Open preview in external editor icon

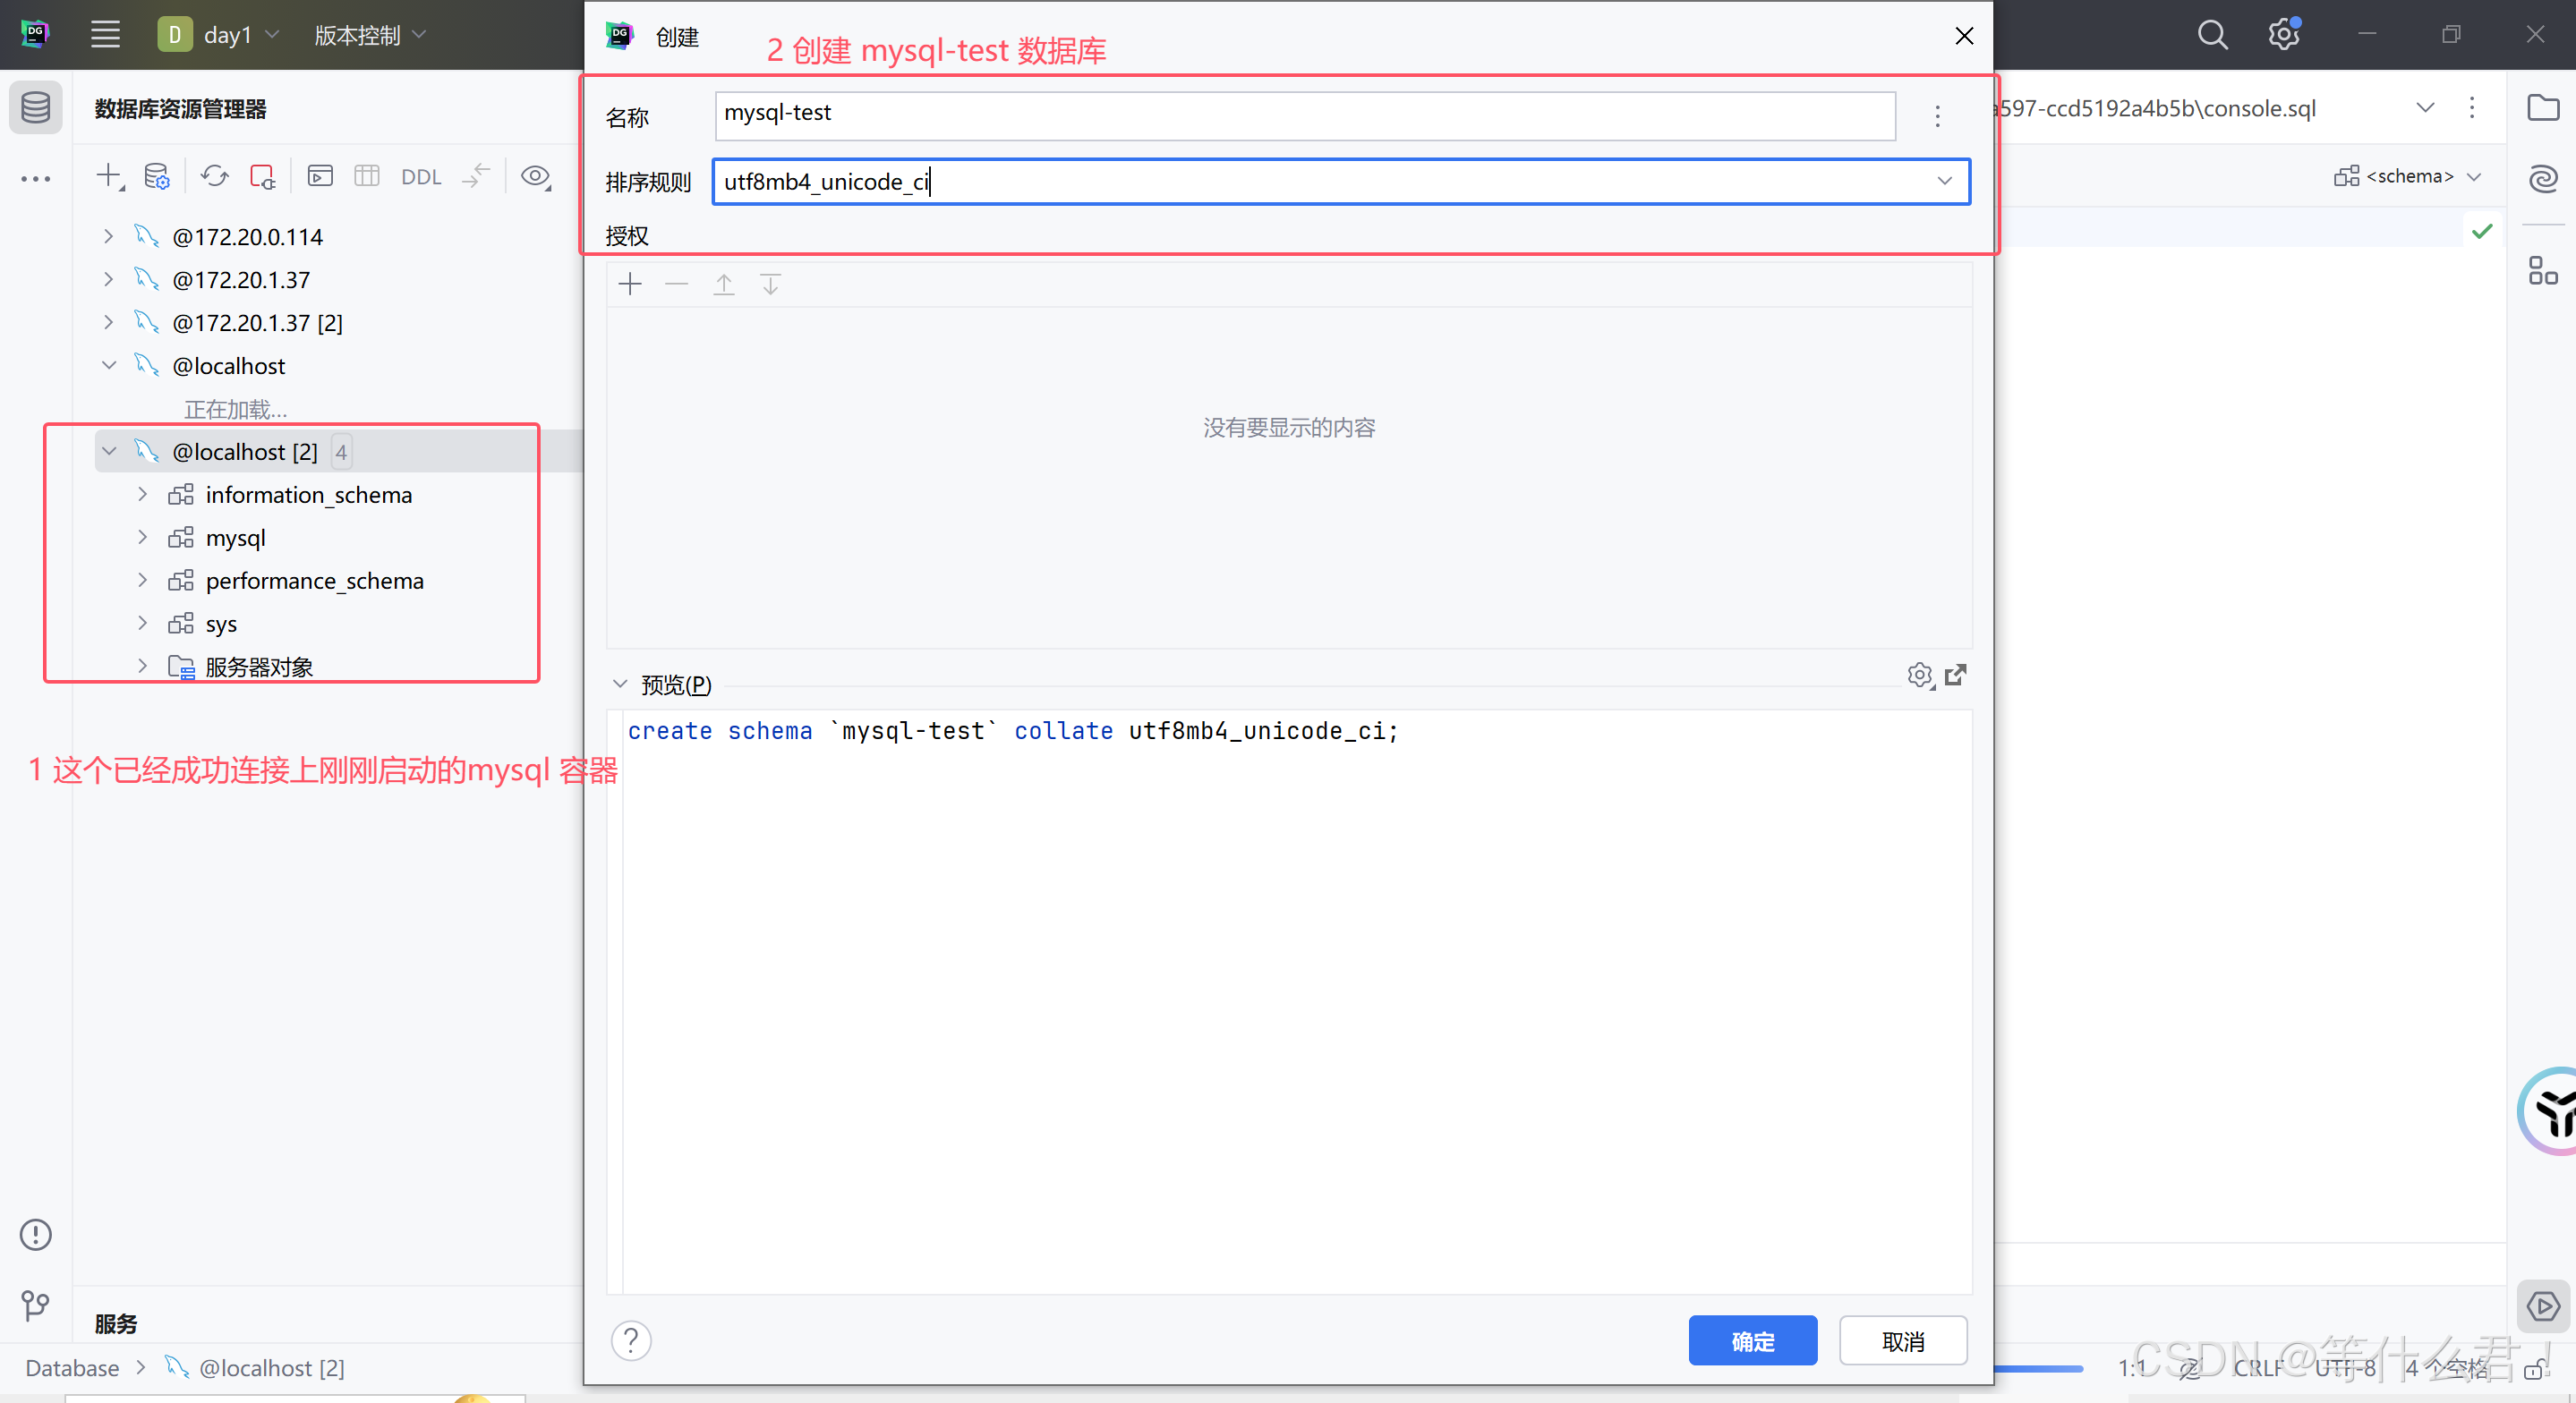click(x=1956, y=675)
